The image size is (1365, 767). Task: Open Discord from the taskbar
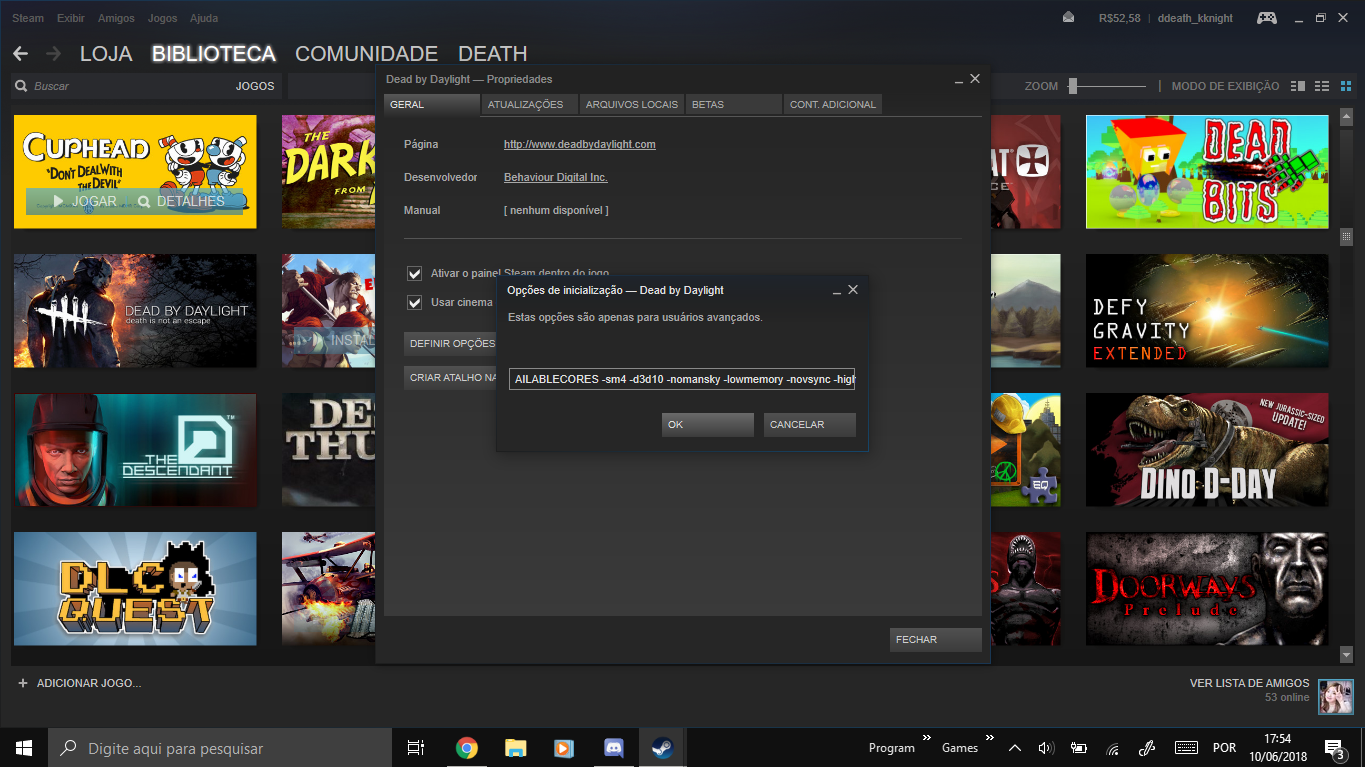(613, 748)
